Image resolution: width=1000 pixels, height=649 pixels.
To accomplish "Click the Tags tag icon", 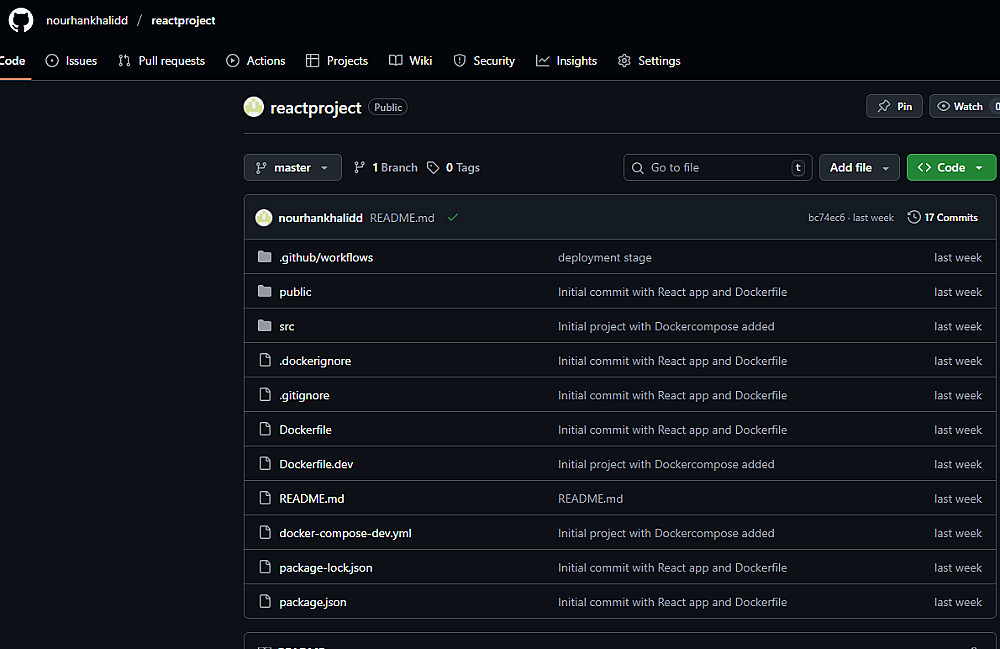I will 433,168.
